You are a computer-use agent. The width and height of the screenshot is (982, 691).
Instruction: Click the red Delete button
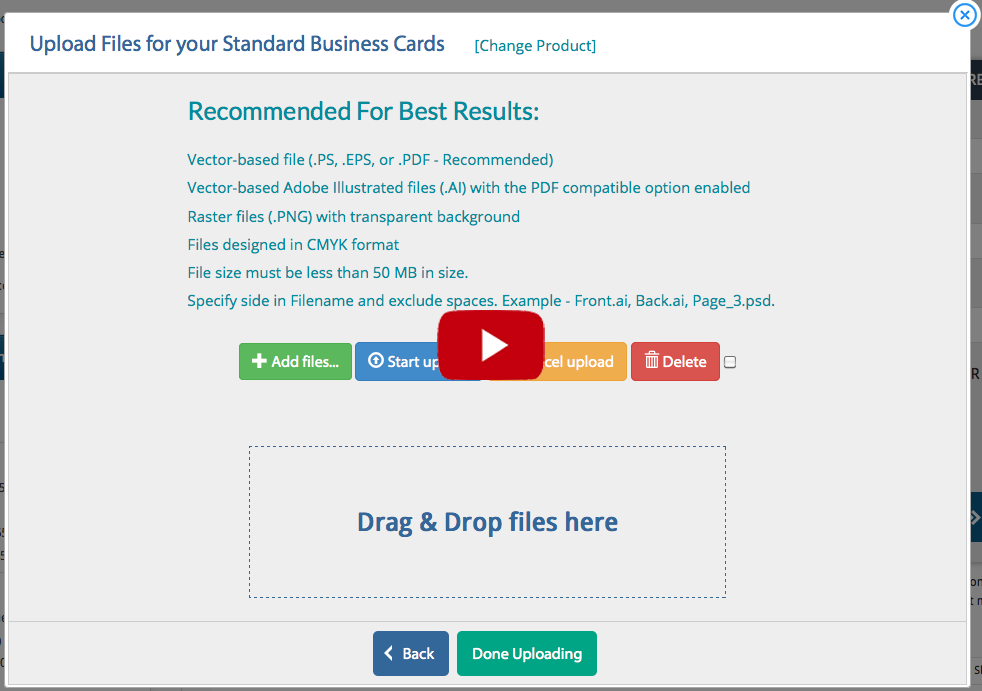[x=675, y=361]
